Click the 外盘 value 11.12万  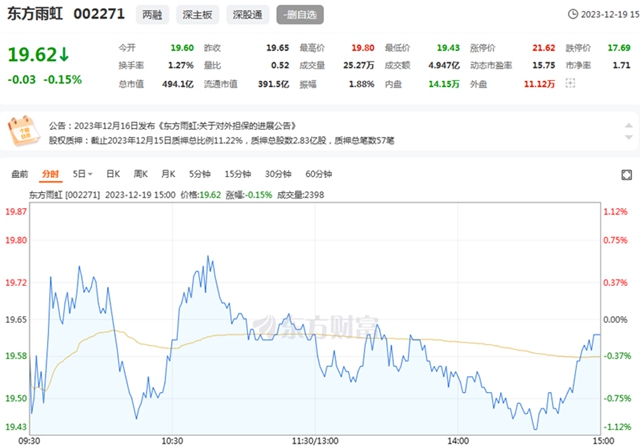pos(540,84)
